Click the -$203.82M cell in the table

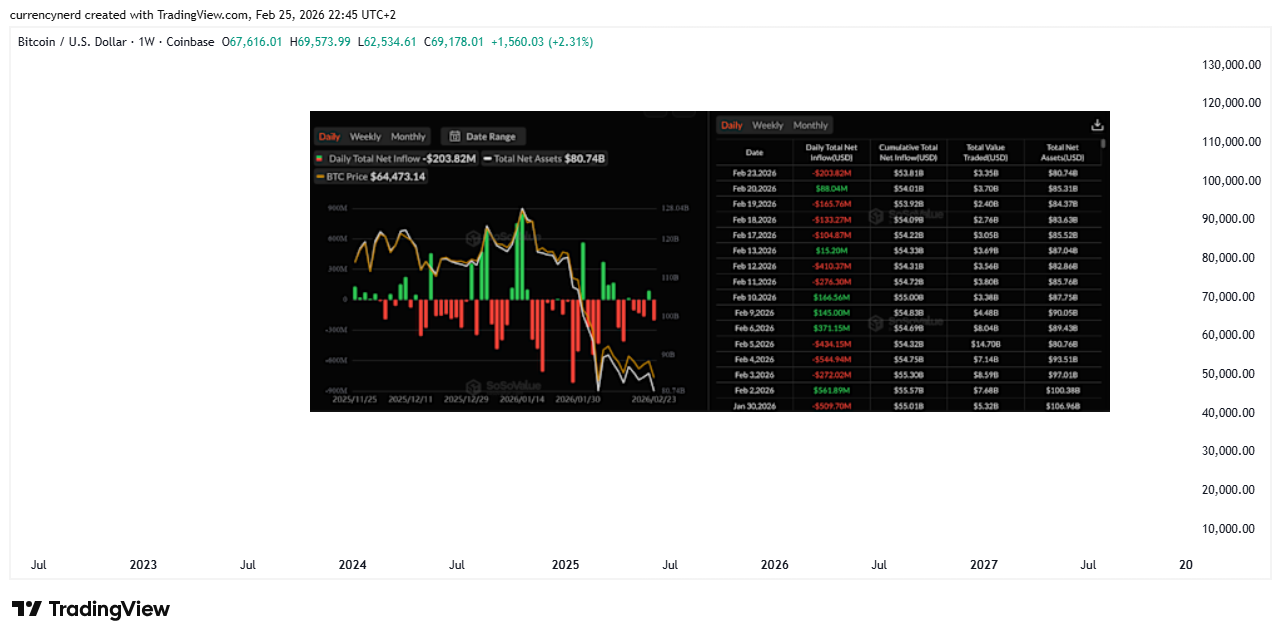click(831, 173)
